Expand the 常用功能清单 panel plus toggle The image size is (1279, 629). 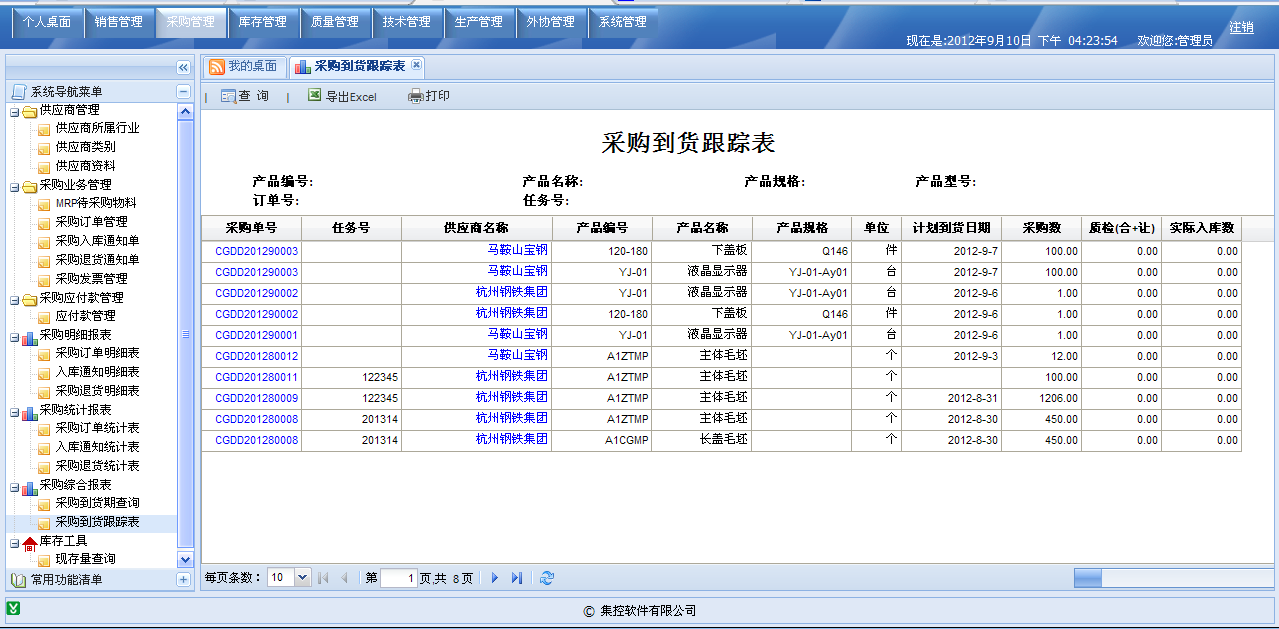183,579
